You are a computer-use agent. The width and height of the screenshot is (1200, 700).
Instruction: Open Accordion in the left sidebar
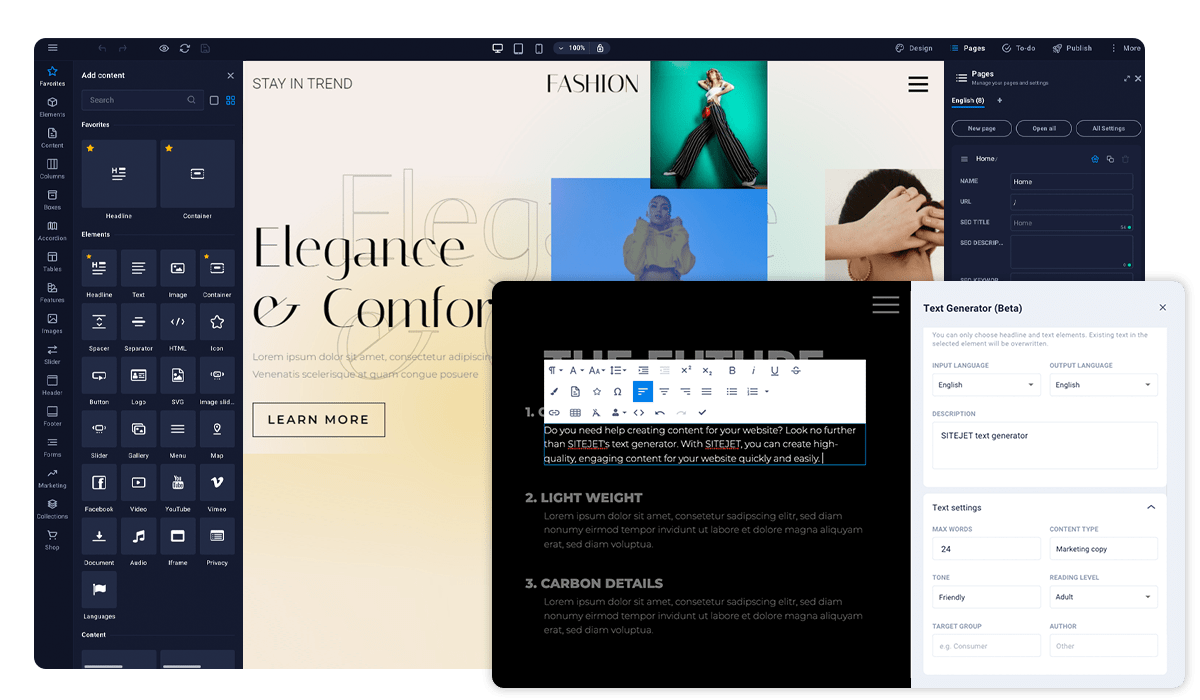tap(52, 231)
